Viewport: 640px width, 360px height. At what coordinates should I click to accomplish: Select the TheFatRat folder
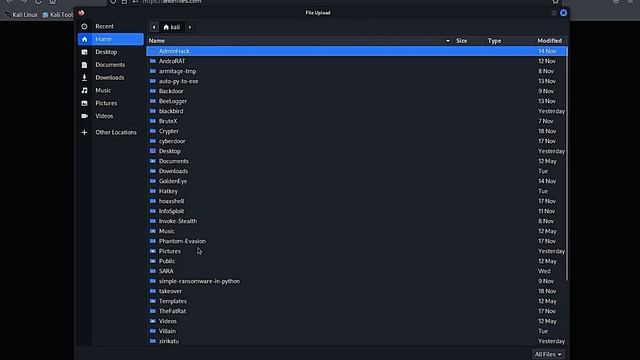(357, 311)
